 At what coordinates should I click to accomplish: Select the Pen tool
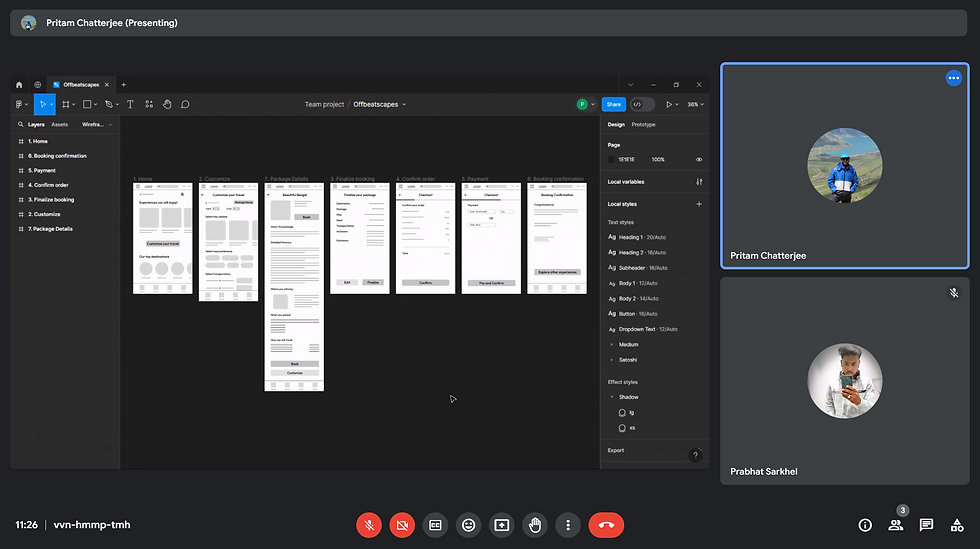click(109, 104)
